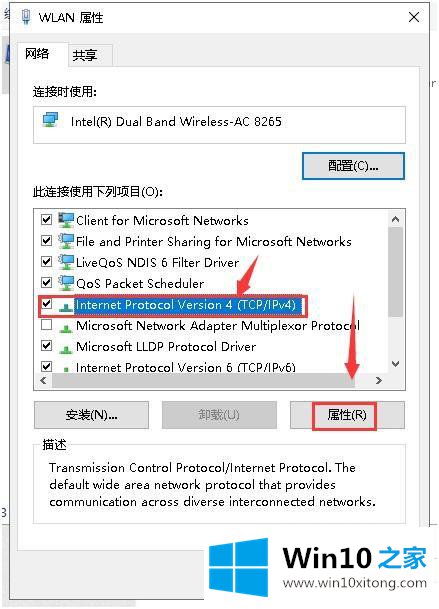
Task: Open adapter settings with 配置(C) button
Action: click(353, 166)
